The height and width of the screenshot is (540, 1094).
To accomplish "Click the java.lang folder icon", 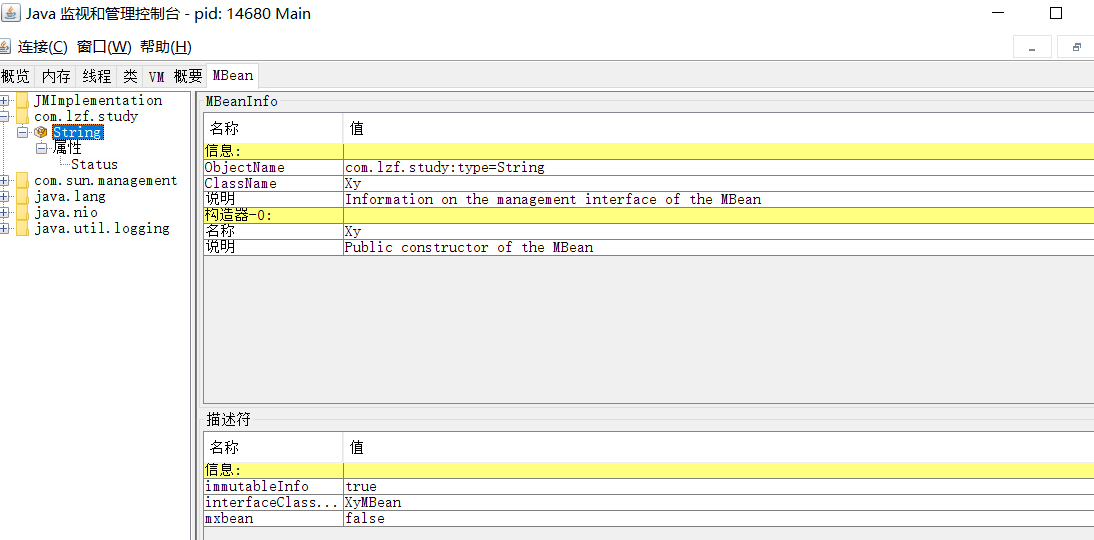I will tap(22, 197).
